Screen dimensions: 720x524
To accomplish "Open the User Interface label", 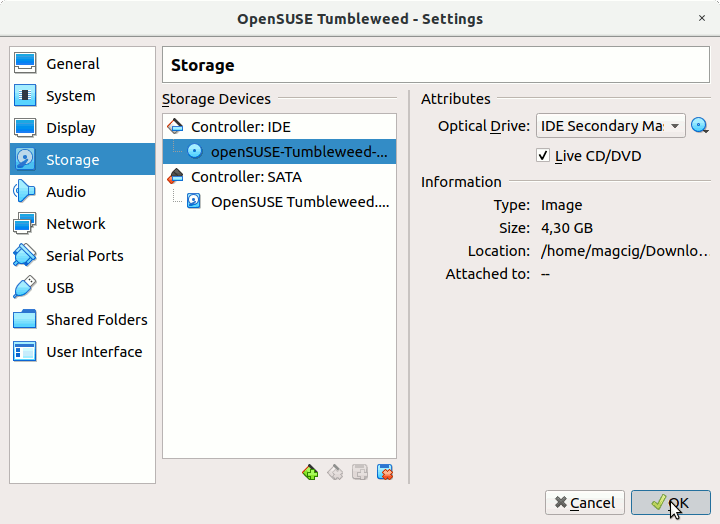I will tap(94, 352).
